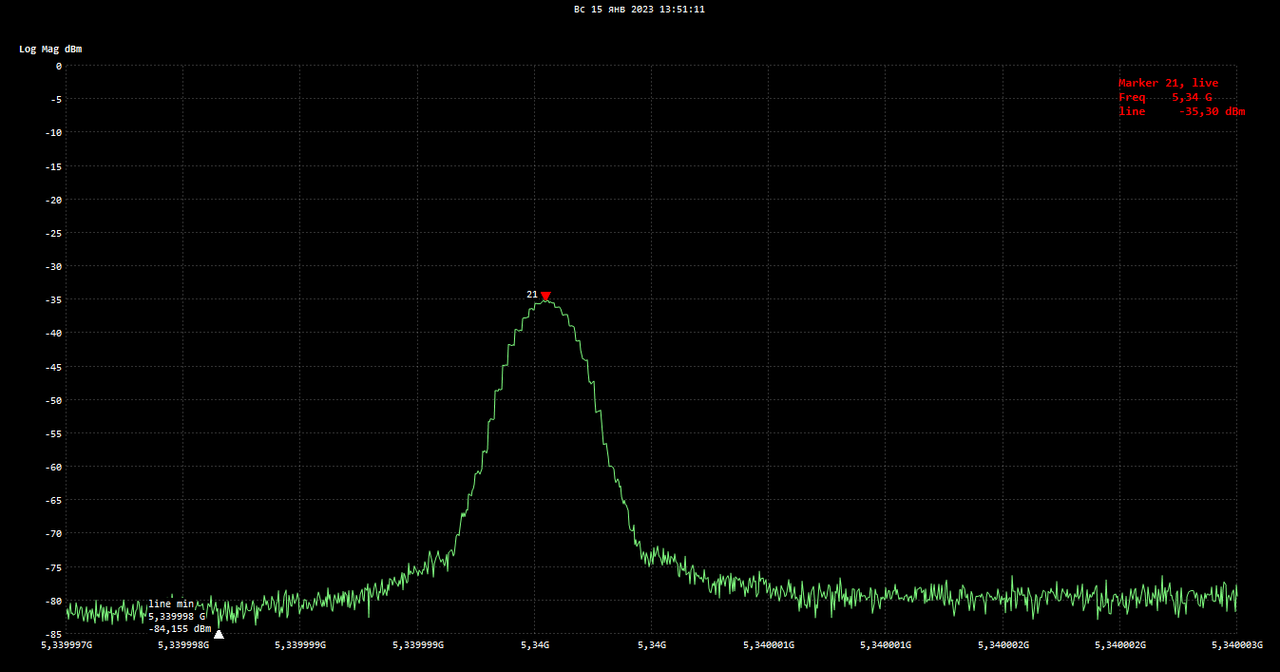Click the "21" marker number label
The height and width of the screenshot is (672, 1280).
tap(532, 294)
